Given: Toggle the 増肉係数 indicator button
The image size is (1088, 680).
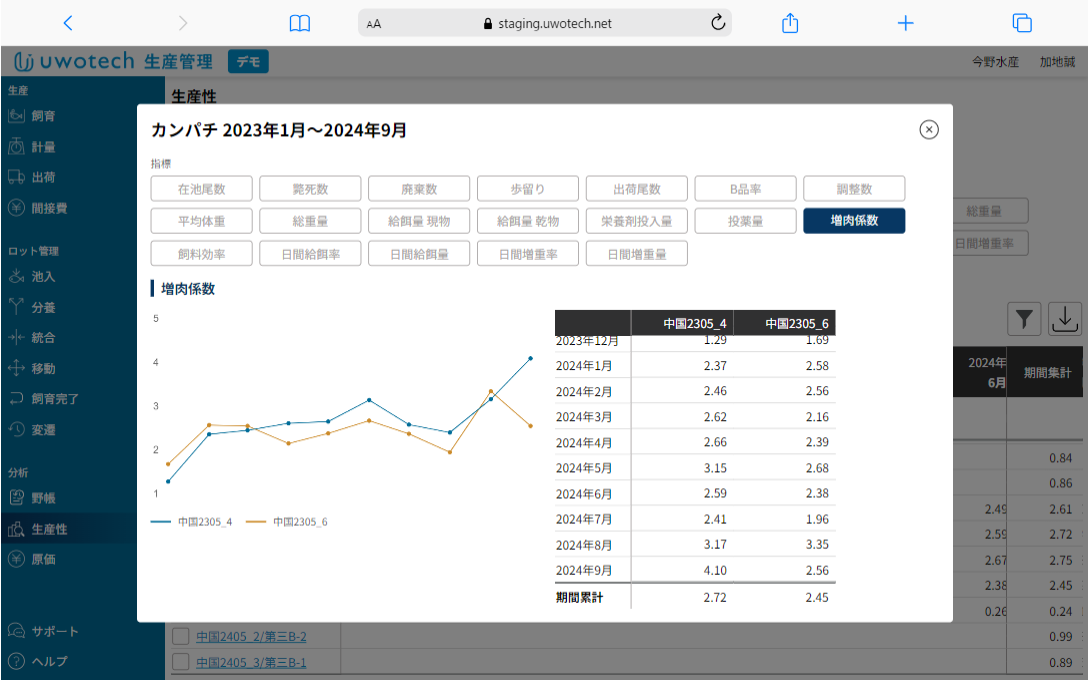Looking at the screenshot, I should point(854,221).
